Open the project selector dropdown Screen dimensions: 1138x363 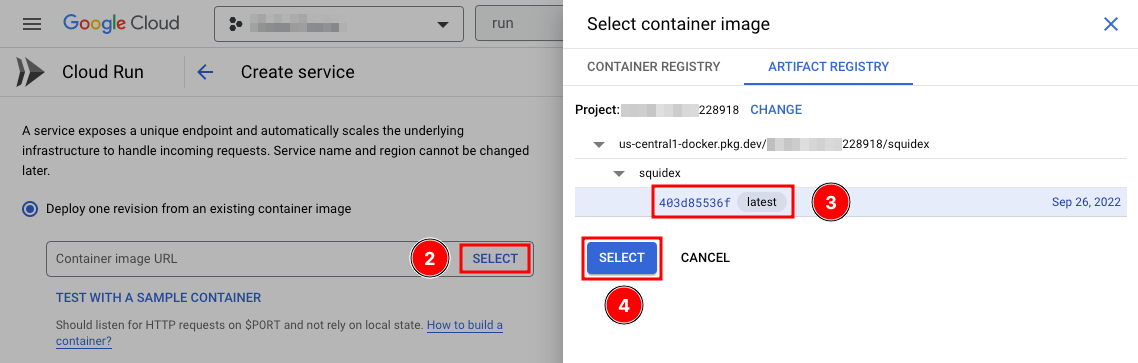[x=339, y=24]
